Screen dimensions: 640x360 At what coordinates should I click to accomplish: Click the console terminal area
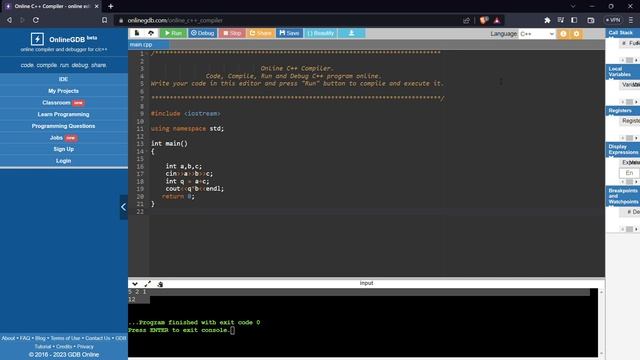click(363, 322)
